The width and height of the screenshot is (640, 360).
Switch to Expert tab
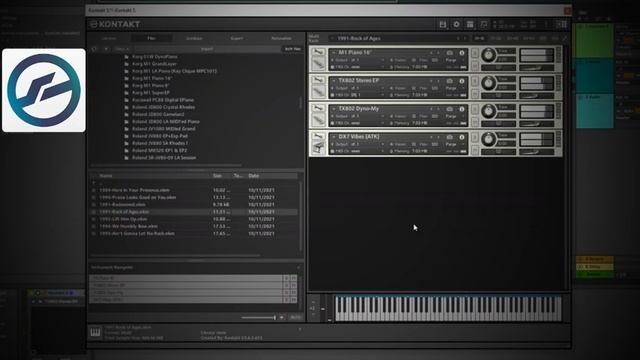pyautogui.click(x=237, y=38)
